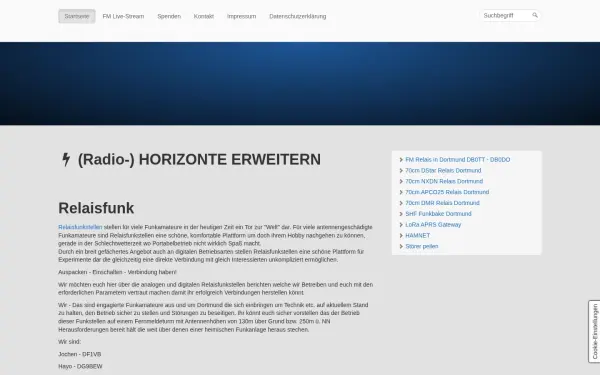
Task: Open the 70cm DStar Relais Dortmund link
Action: point(443,171)
